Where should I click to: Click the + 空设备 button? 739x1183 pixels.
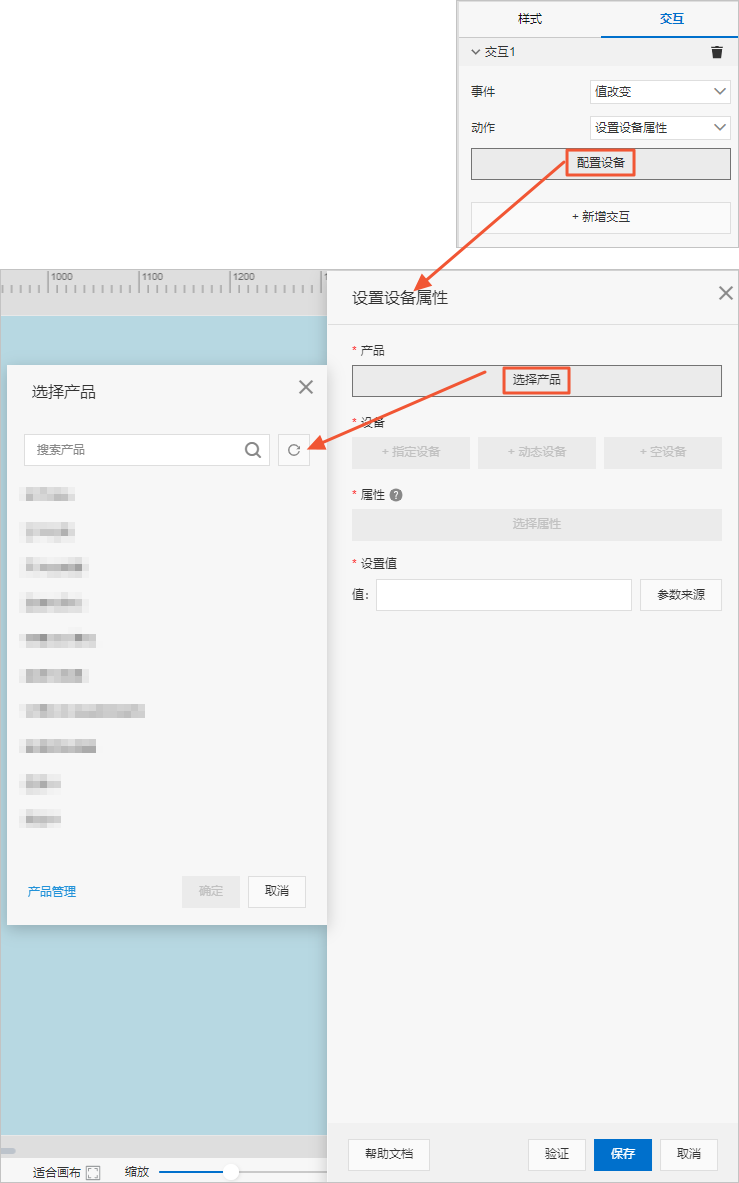click(663, 452)
